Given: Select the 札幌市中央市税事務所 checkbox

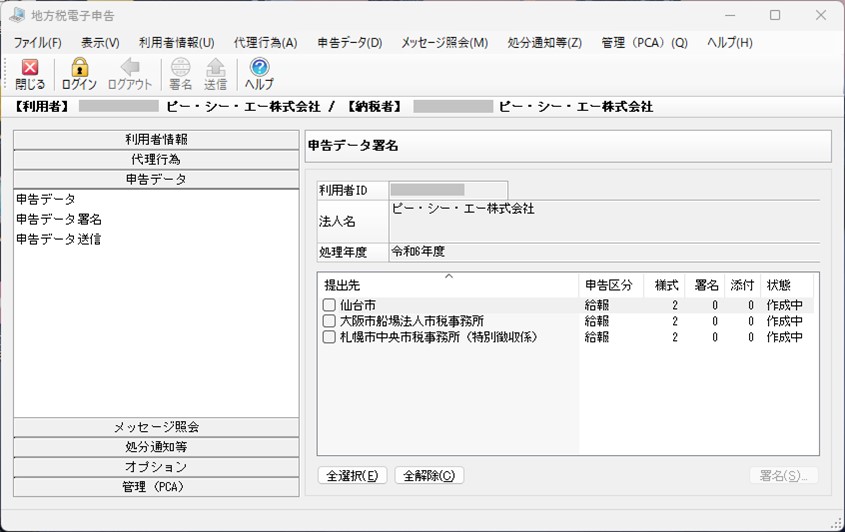Looking at the screenshot, I should coord(329,337).
